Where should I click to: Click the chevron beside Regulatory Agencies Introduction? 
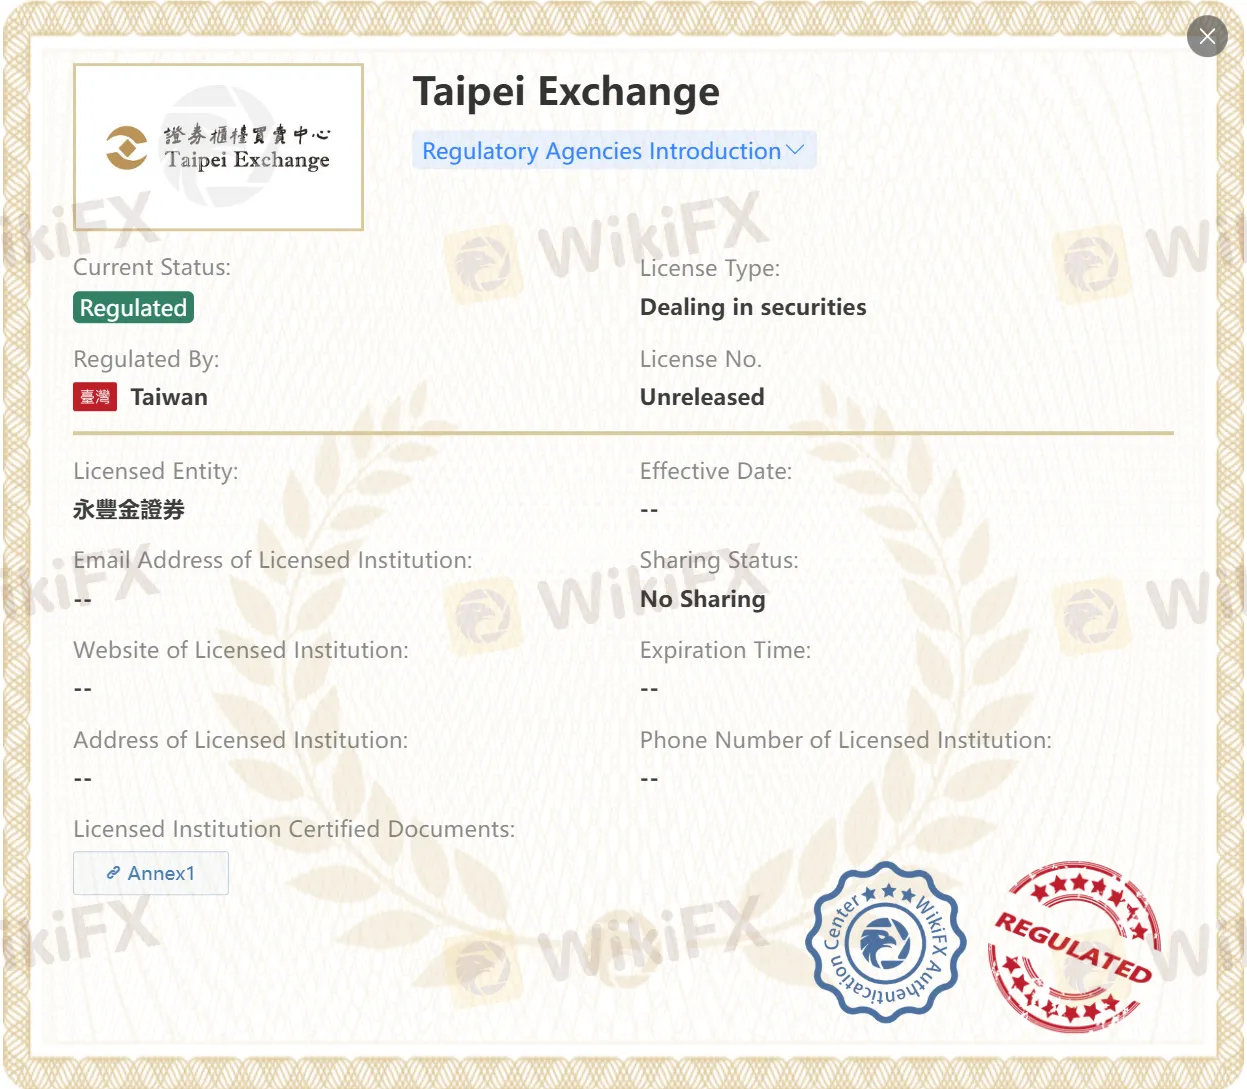[796, 150]
